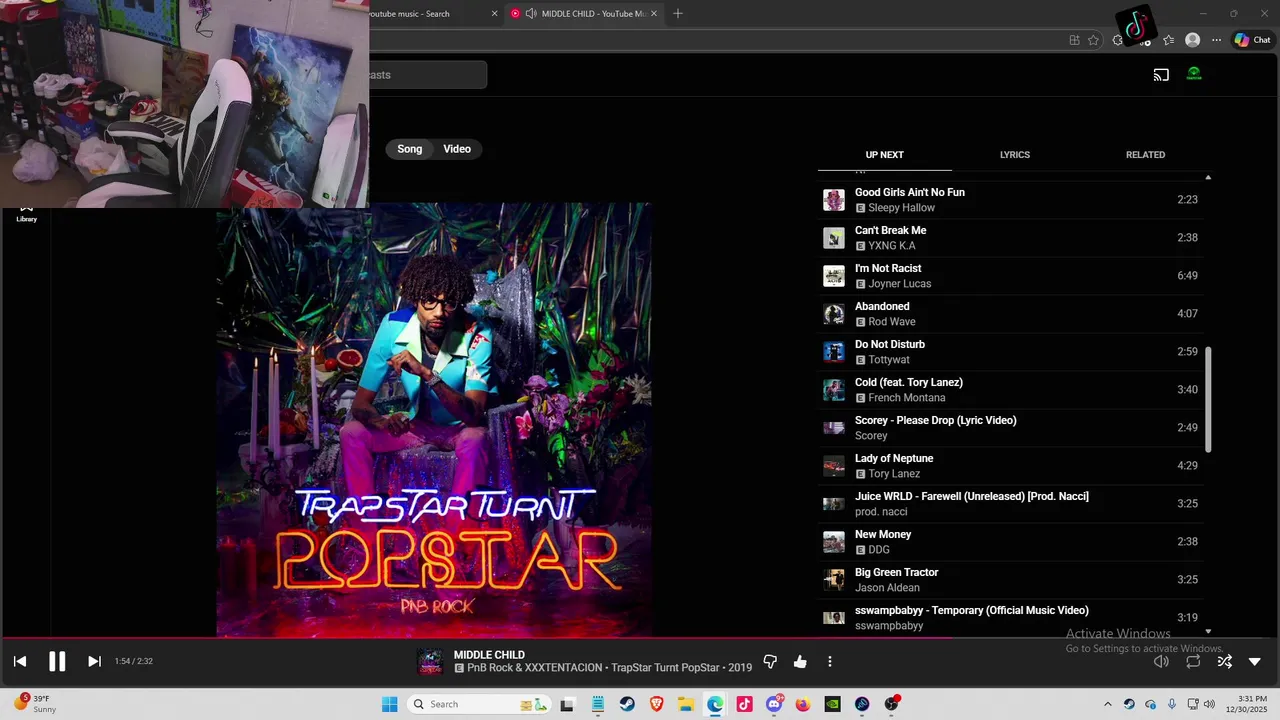Open the browser profile icon
The height and width of the screenshot is (720, 1280).
coord(1192,40)
